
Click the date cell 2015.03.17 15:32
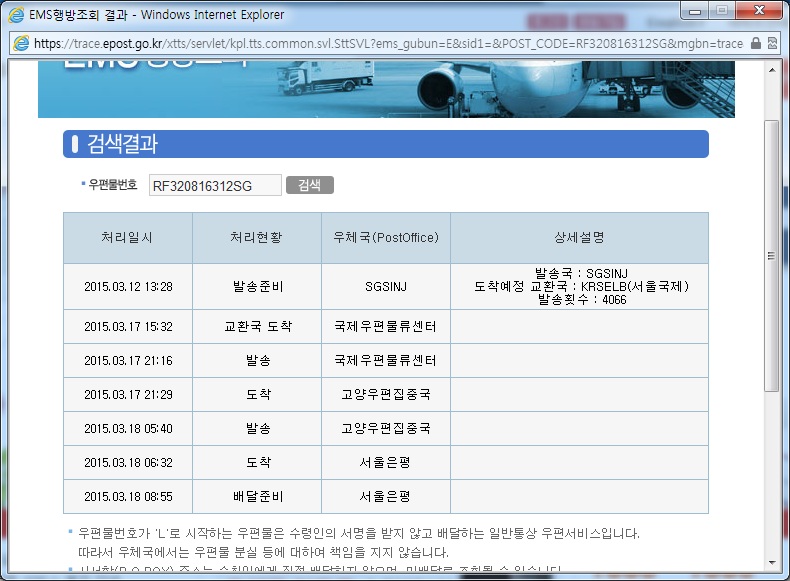(x=128, y=327)
